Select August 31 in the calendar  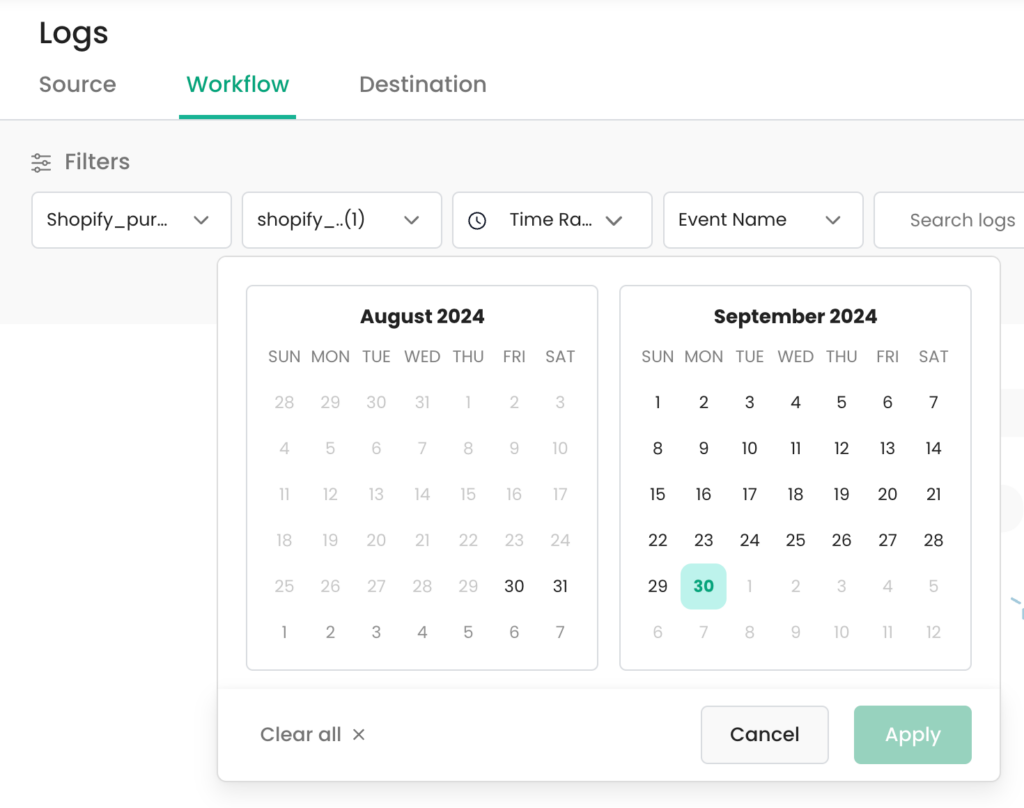(560, 586)
